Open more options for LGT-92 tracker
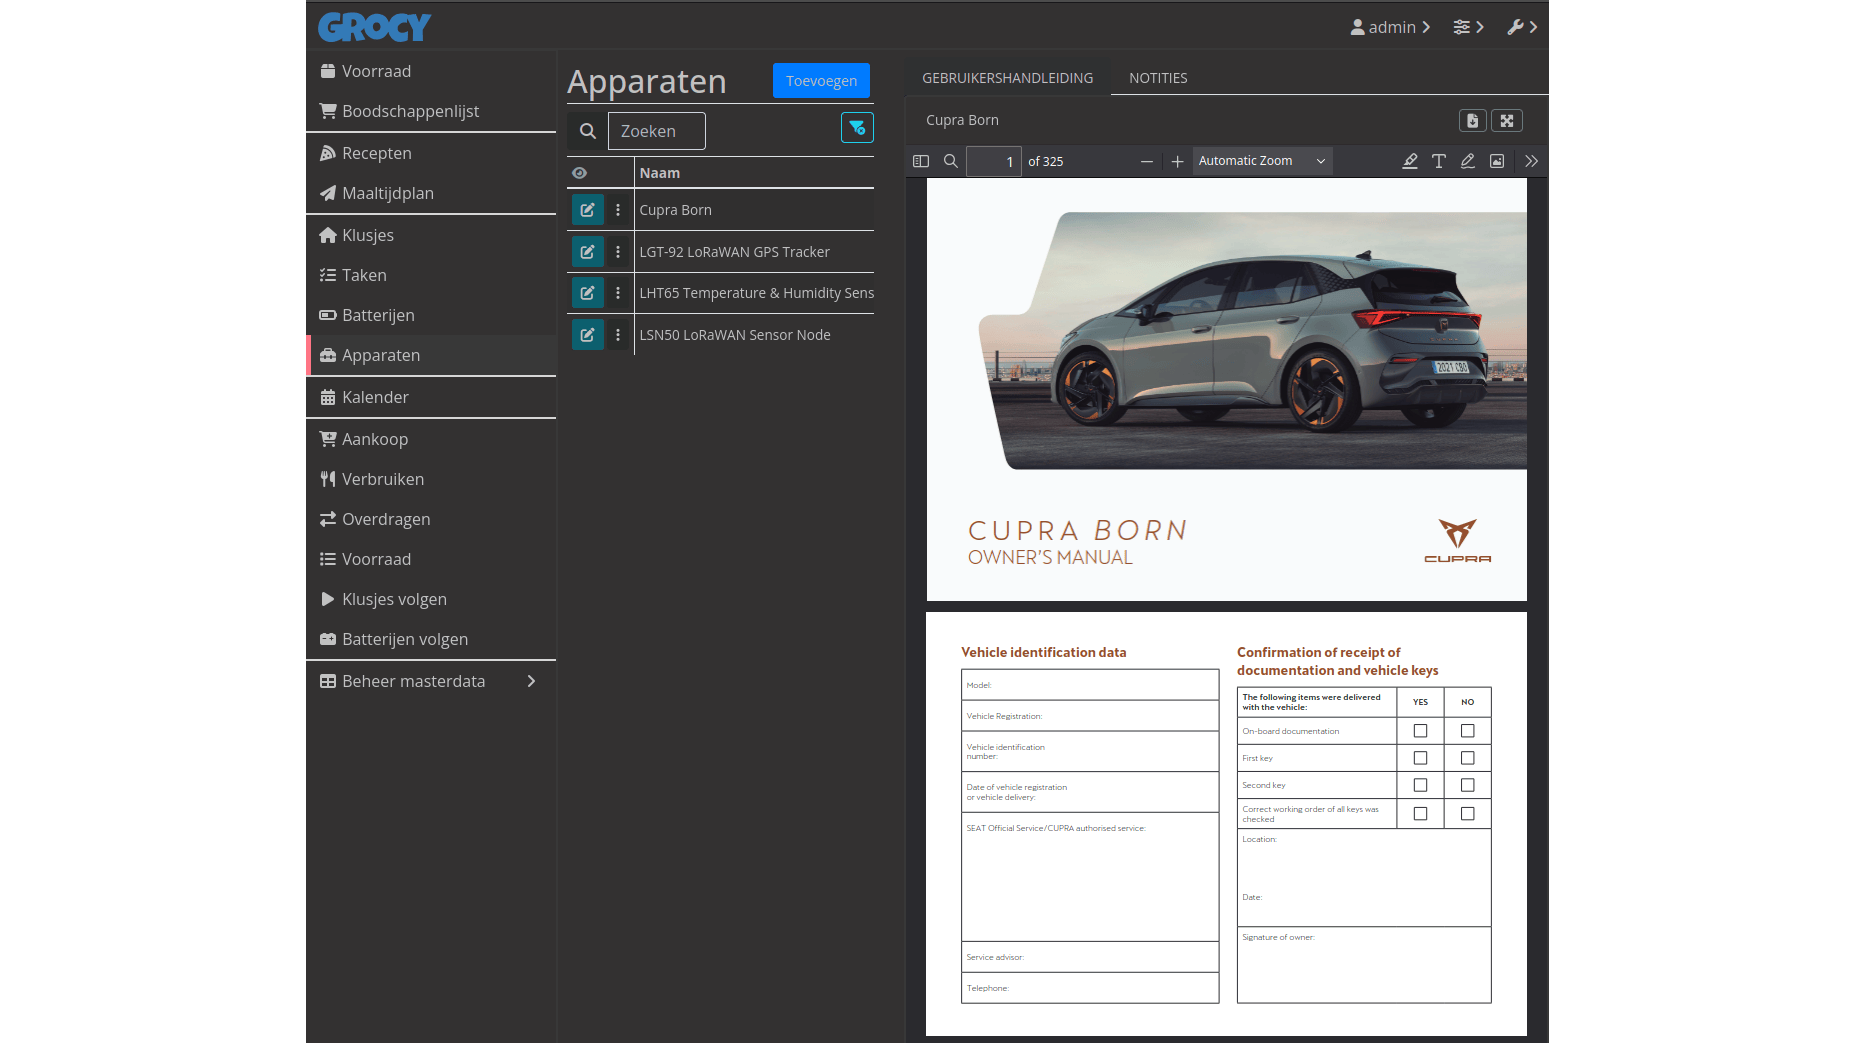The image size is (1854, 1043). (x=618, y=252)
